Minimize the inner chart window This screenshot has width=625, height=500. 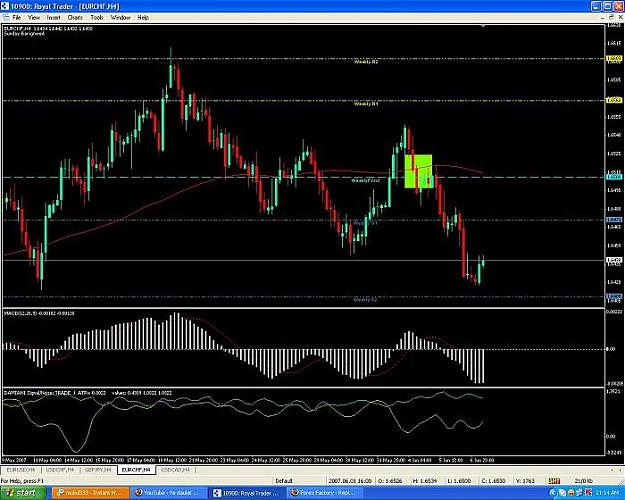coord(603,18)
